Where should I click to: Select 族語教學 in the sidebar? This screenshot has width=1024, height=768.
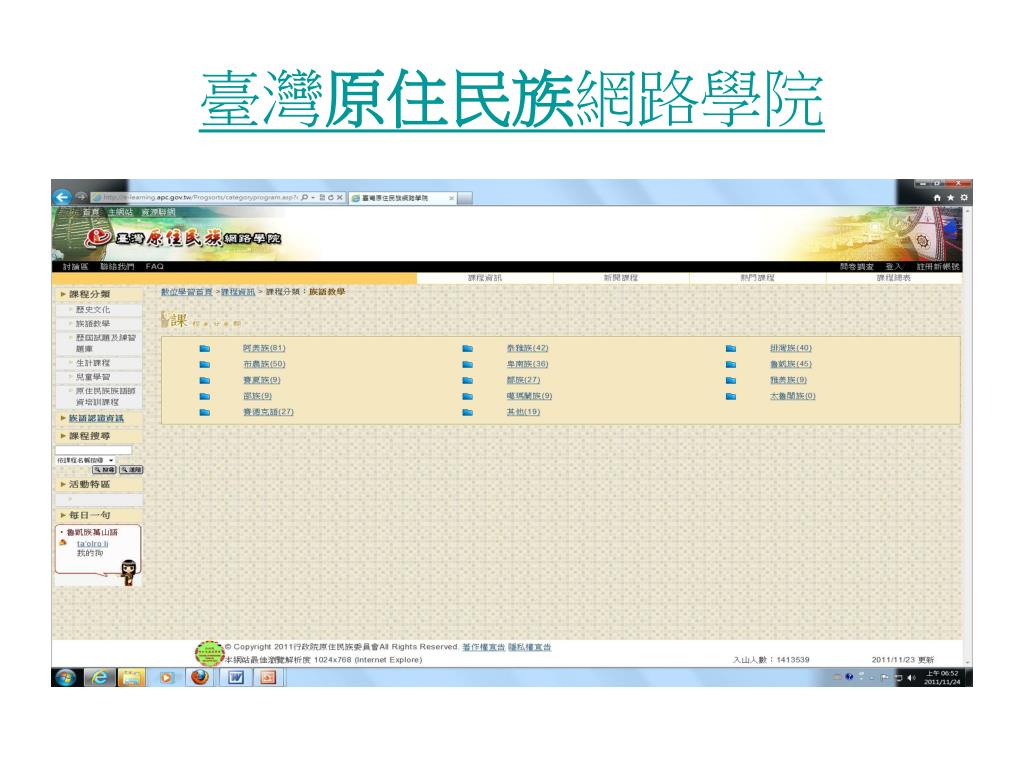[x=93, y=324]
